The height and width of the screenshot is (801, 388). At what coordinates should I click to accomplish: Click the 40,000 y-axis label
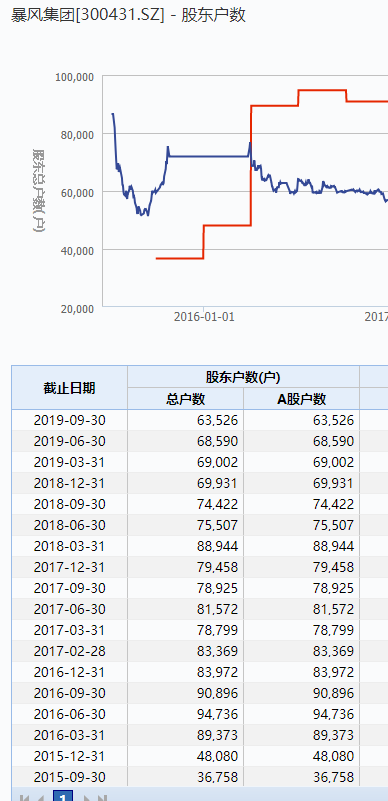click(x=77, y=250)
